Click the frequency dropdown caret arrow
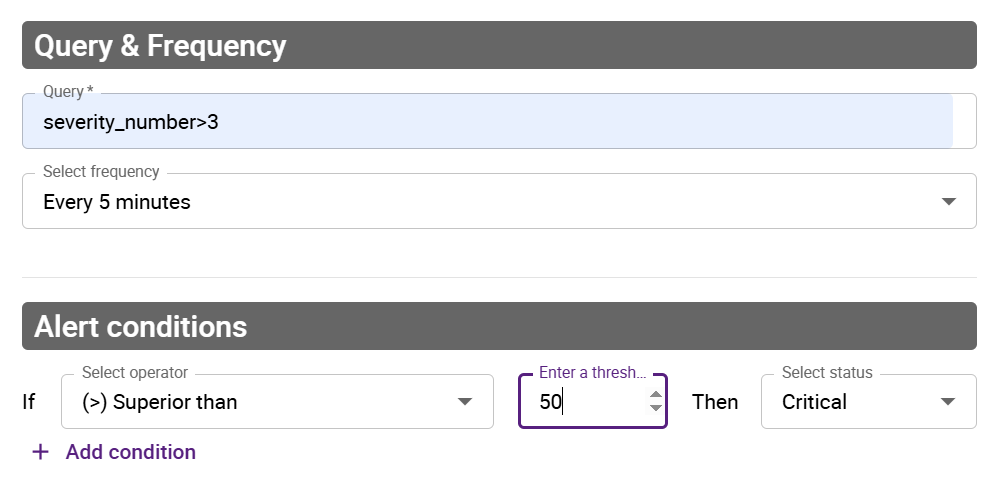 [949, 202]
